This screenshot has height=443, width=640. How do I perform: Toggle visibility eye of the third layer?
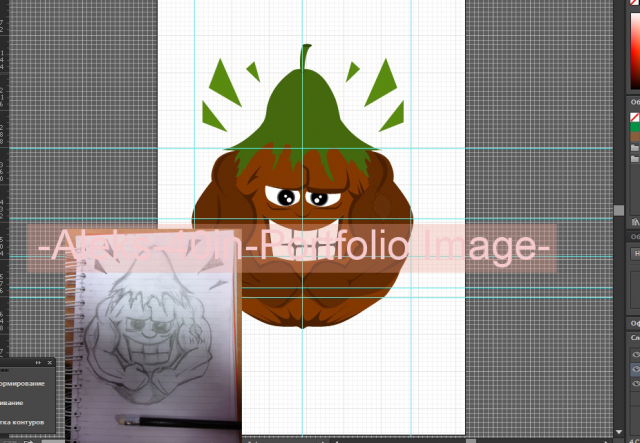(x=636, y=384)
